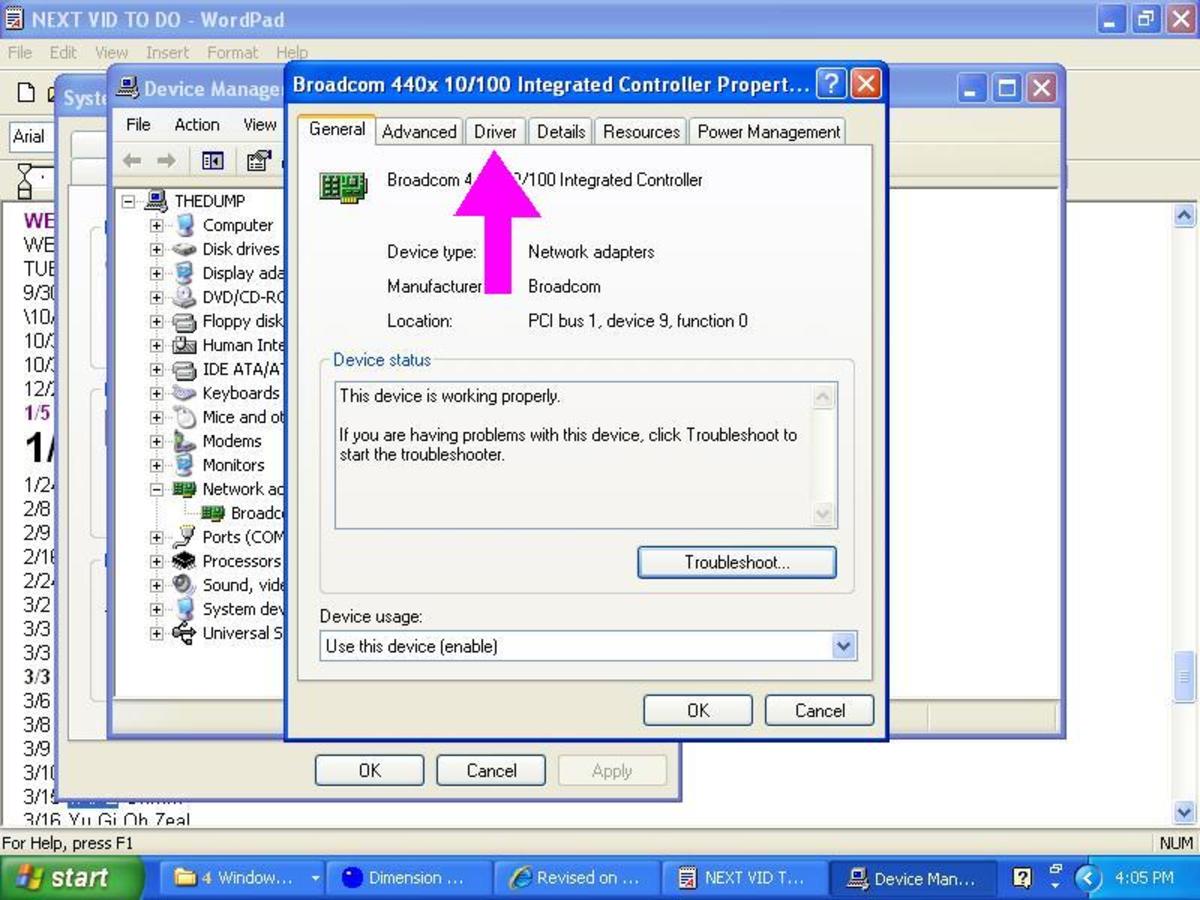
Task: Click the back arrow in Device Manager
Action: [131, 160]
